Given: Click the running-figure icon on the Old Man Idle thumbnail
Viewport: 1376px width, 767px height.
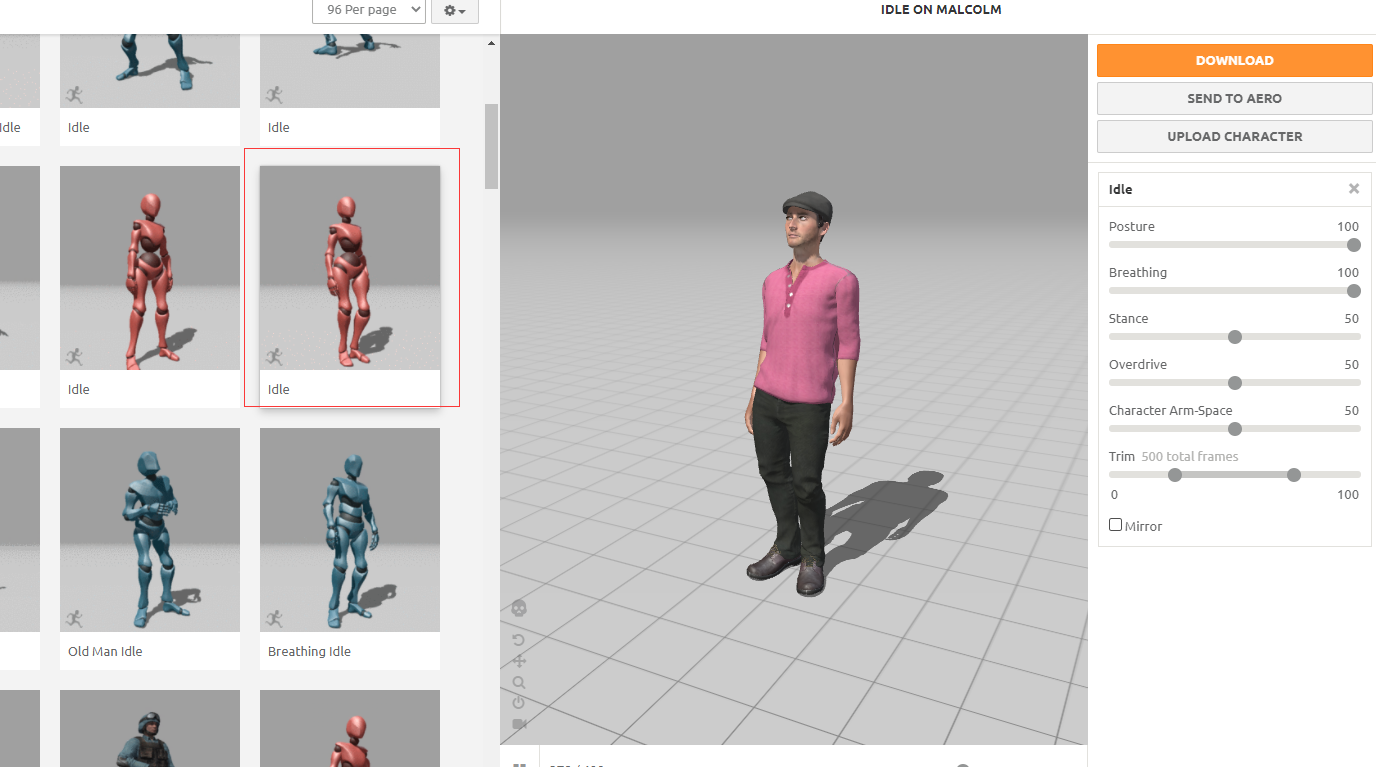Looking at the screenshot, I should coord(74,618).
